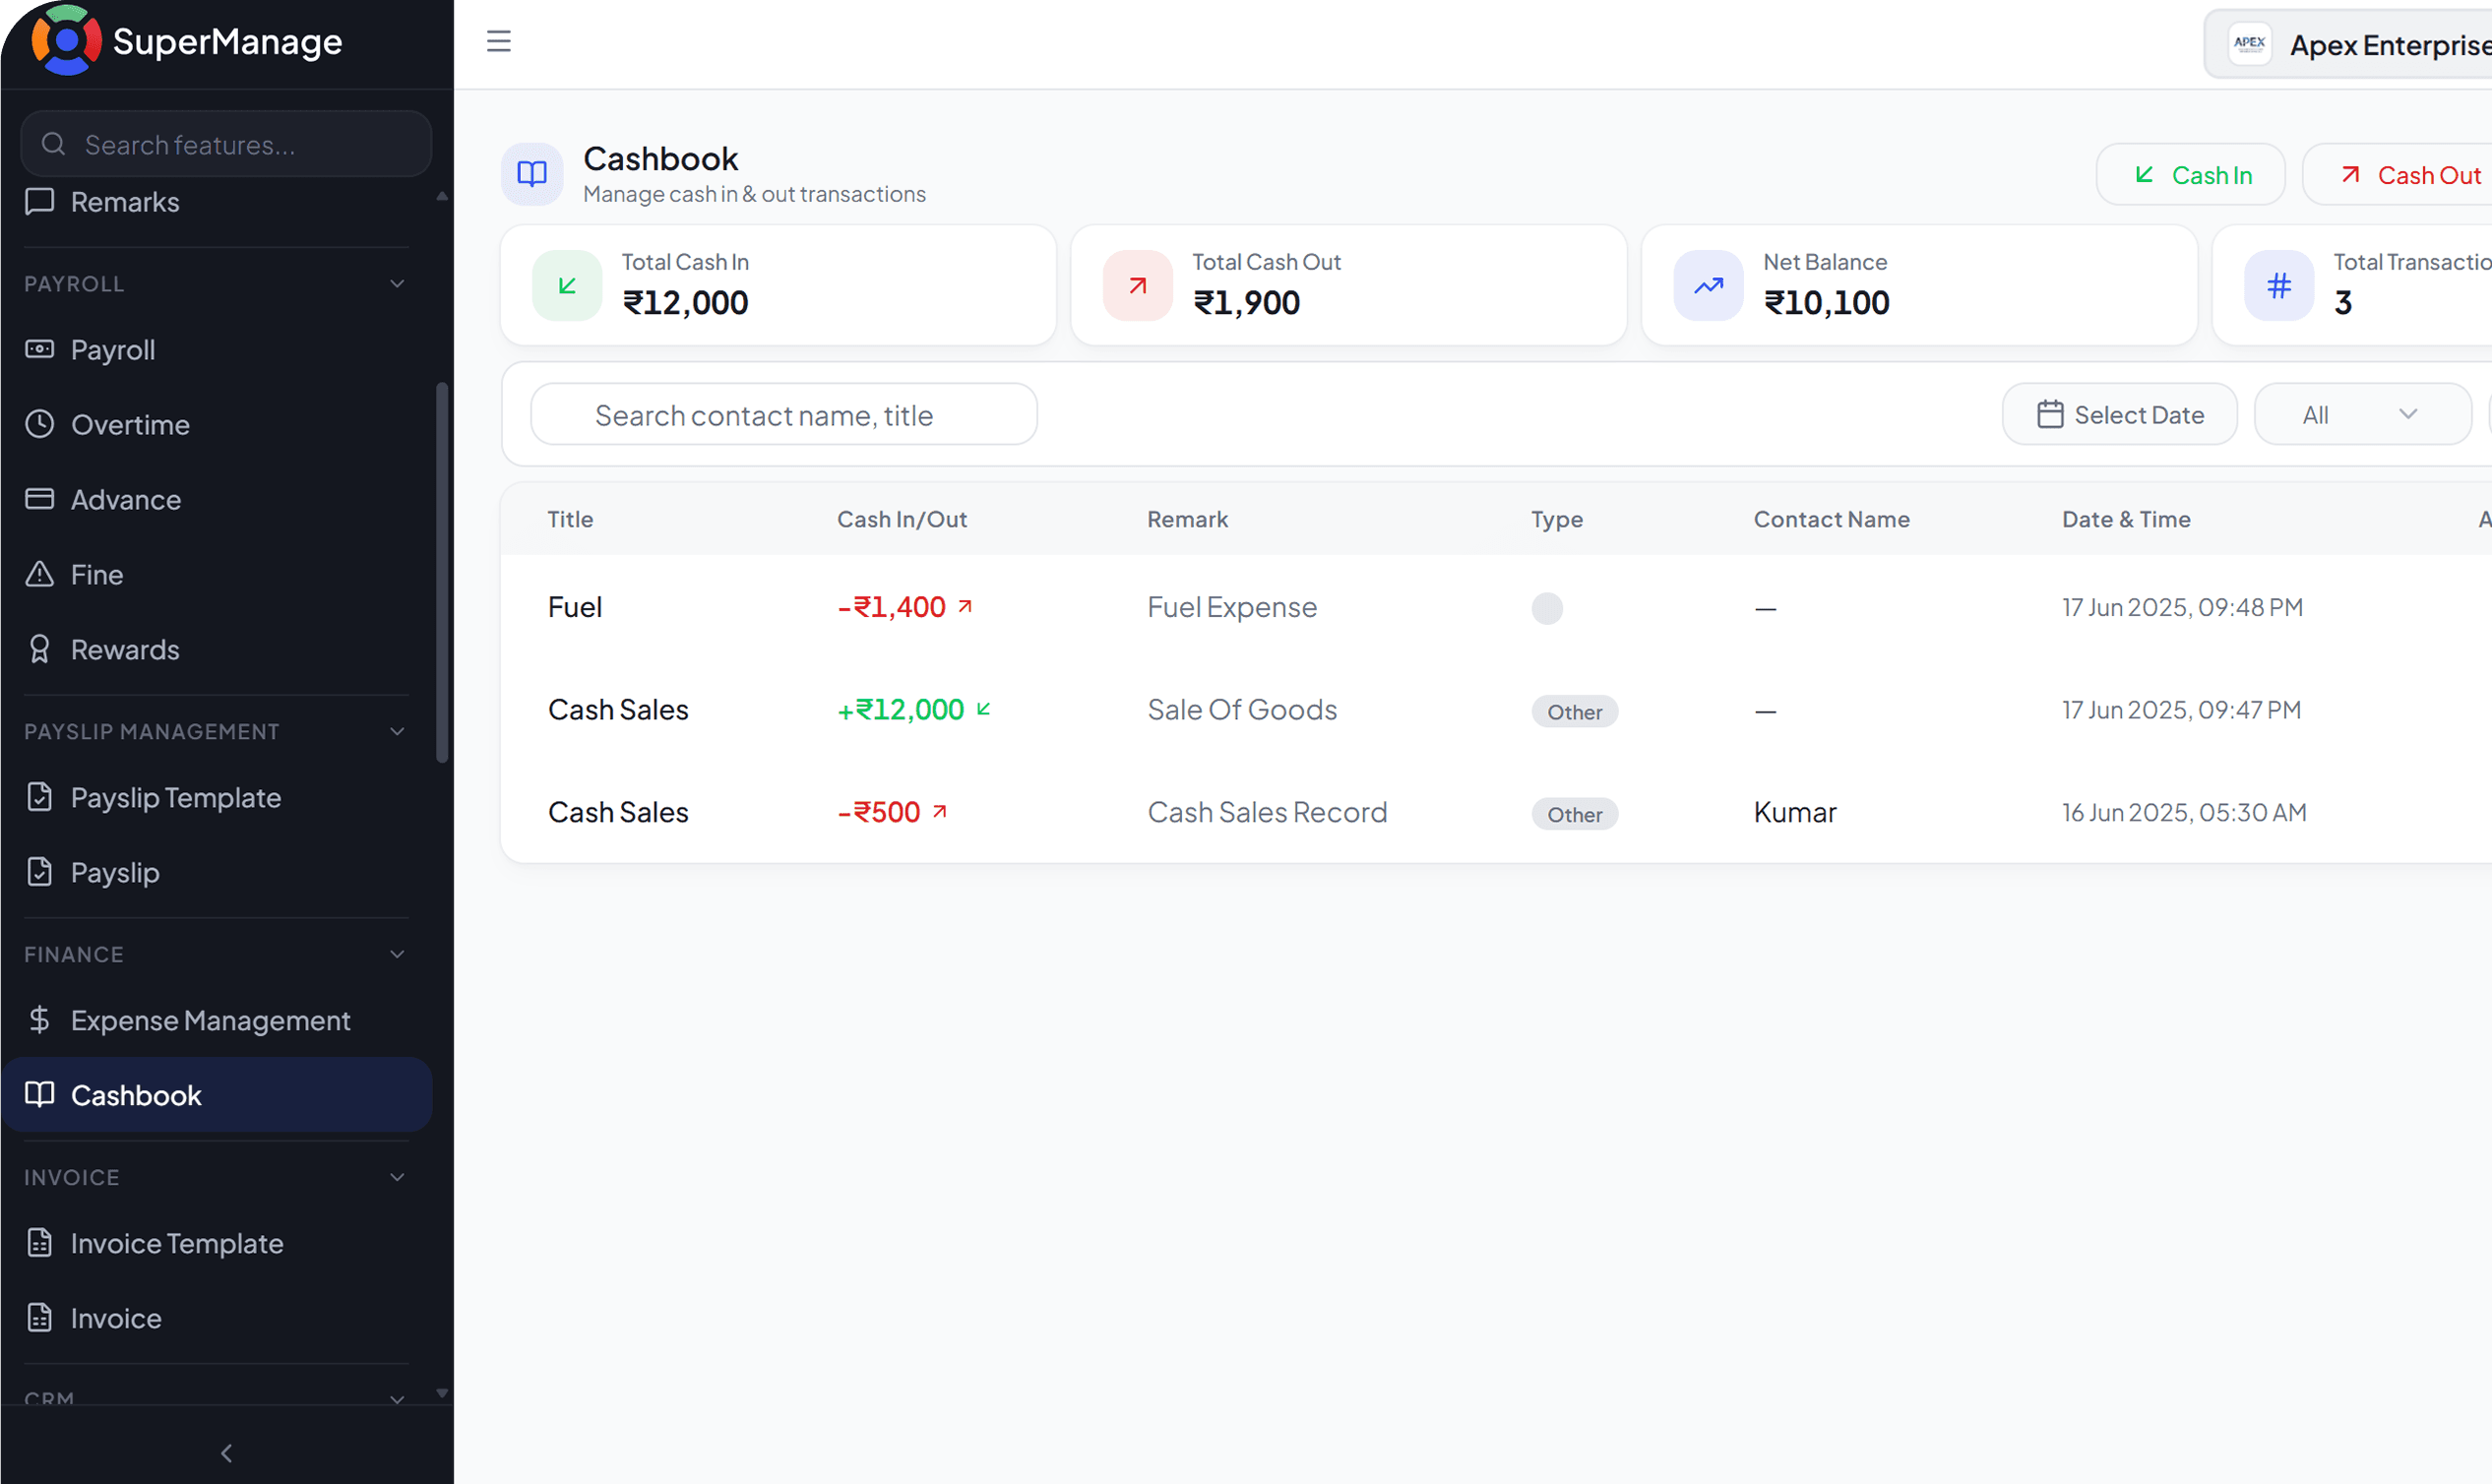Click the Date & Time column header
Viewport: 2492px width, 1484px height.
tap(2126, 519)
